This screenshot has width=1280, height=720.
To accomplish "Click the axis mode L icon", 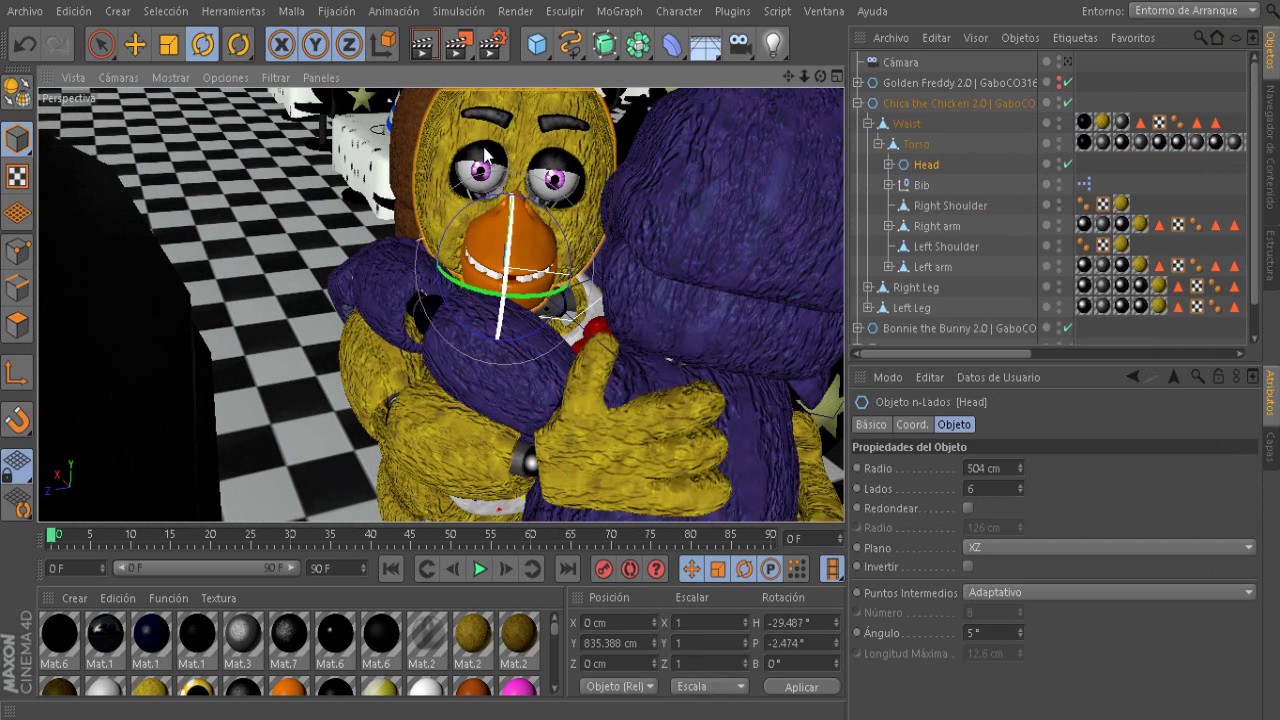I will click(17, 373).
